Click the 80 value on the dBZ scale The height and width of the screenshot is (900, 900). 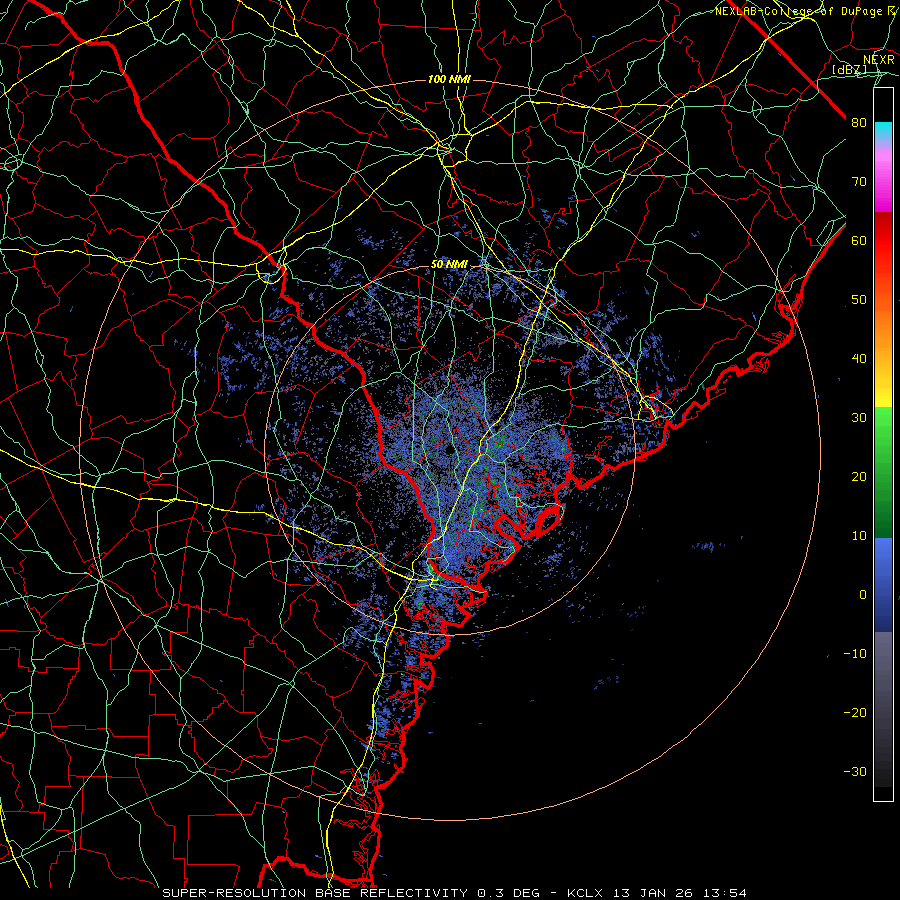tap(859, 123)
